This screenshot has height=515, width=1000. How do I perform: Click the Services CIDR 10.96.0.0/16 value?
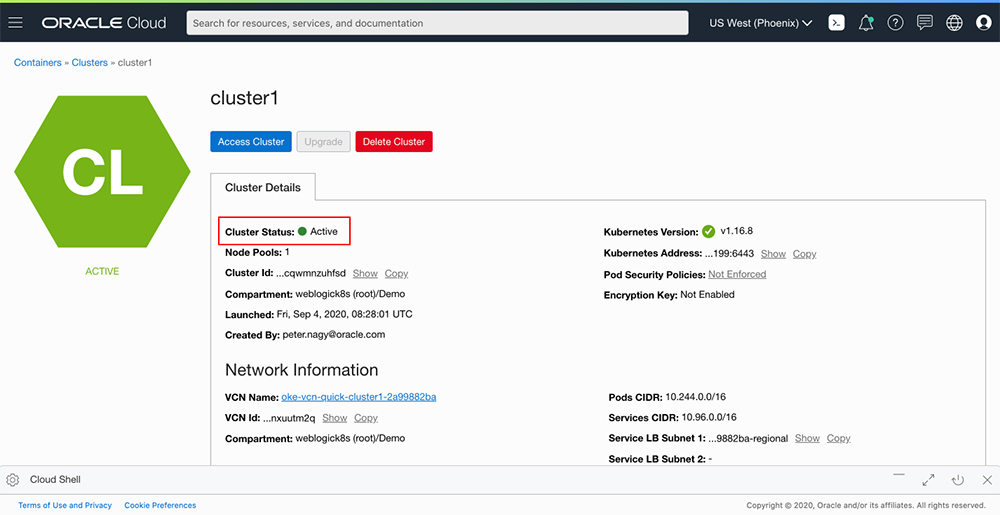[x=709, y=417]
